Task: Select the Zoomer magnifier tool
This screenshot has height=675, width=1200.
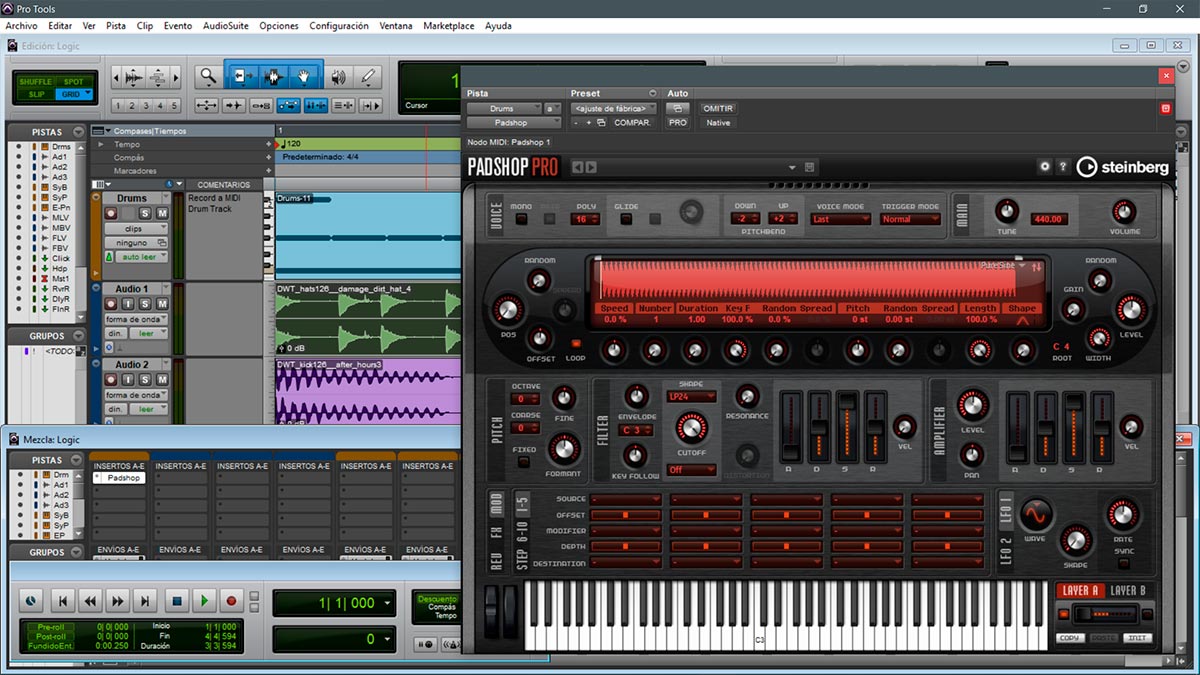Action: pyautogui.click(x=207, y=76)
